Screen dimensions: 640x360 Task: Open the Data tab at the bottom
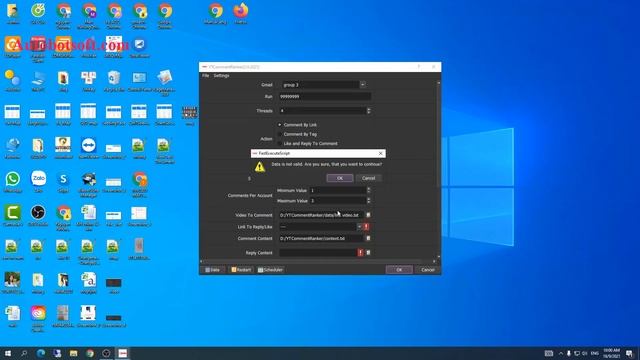[x=213, y=270]
